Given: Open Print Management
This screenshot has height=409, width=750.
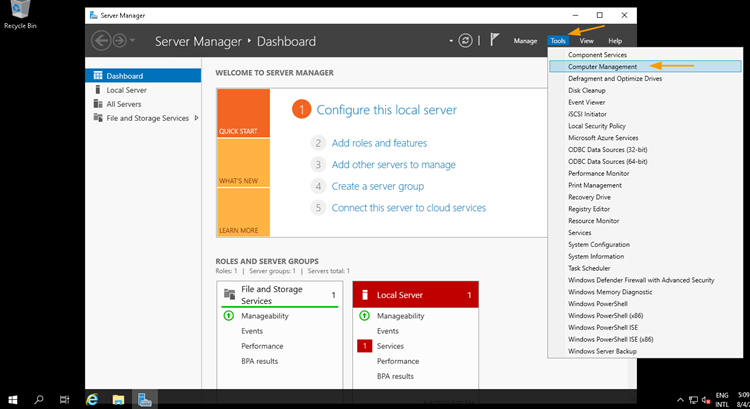Looking at the screenshot, I should click(595, 186).
